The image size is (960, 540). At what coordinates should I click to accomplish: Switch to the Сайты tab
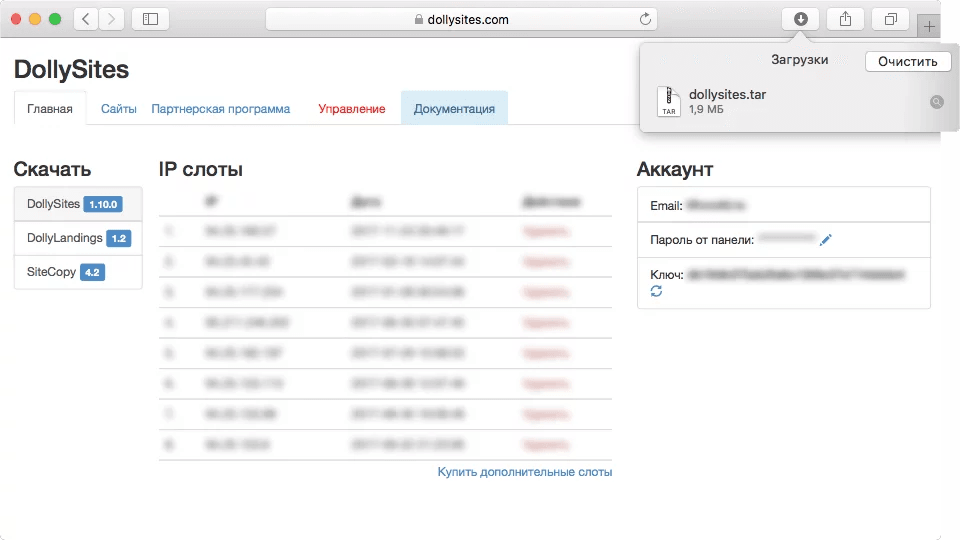click(x=119, y=109)
